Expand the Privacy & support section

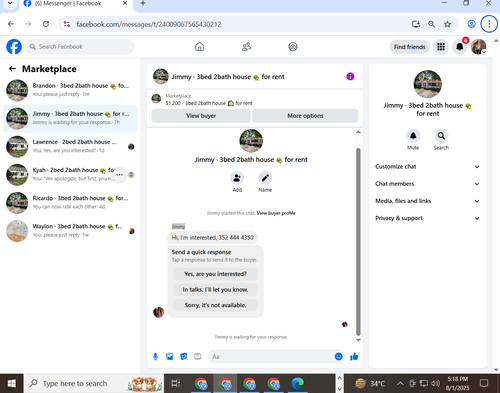coord(427,218)
